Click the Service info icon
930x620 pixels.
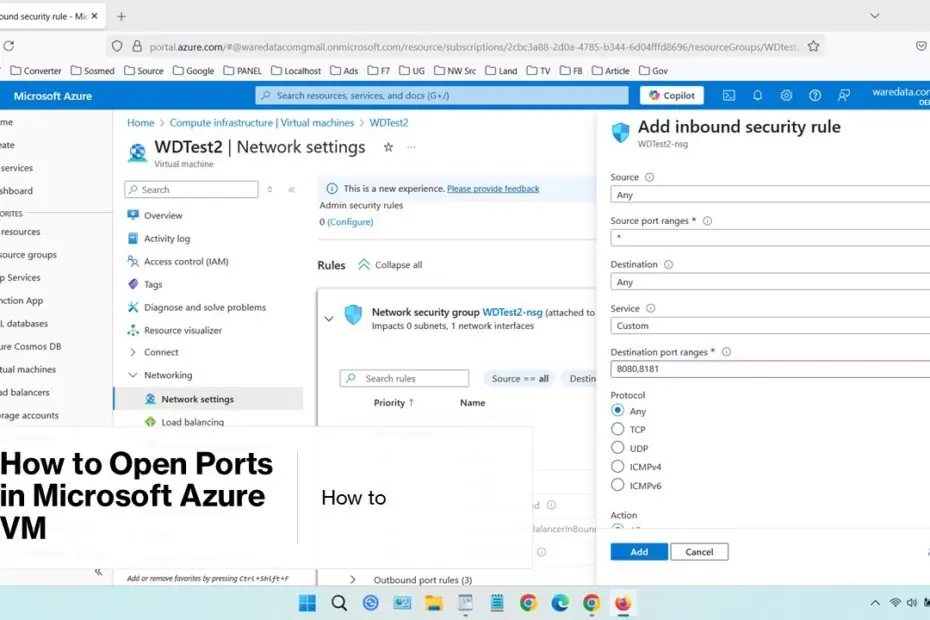[x=650, y=309]
